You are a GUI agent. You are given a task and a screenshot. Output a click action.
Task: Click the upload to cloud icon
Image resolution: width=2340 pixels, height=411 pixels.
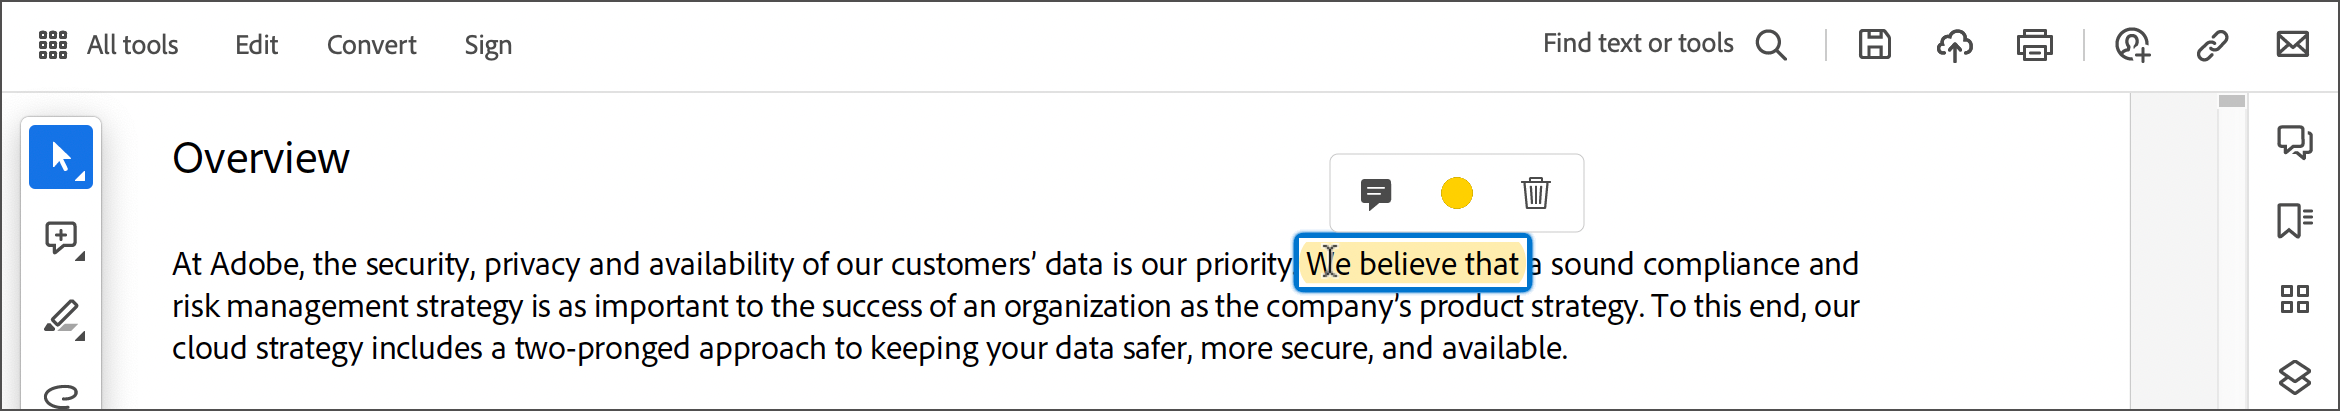(x=1954, y=45)
